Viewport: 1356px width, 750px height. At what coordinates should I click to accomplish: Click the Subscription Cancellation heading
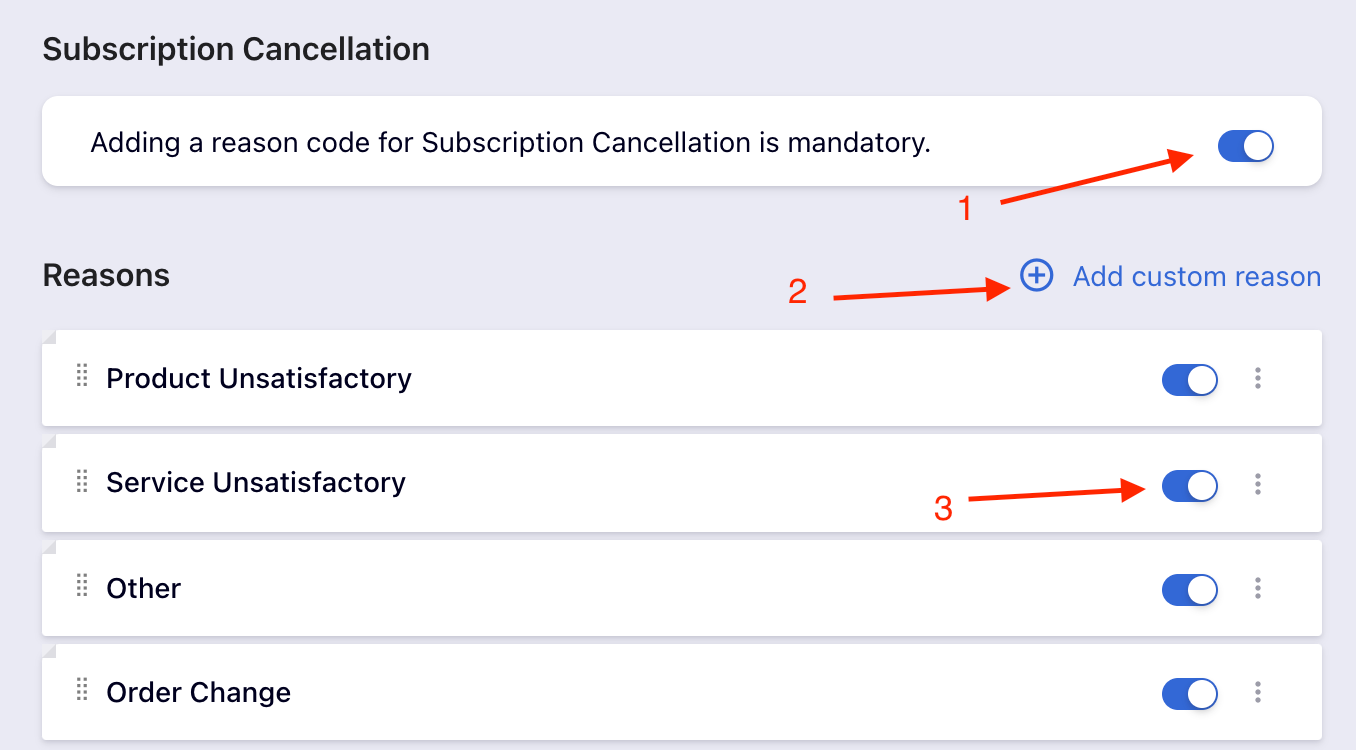click(236, 48)
